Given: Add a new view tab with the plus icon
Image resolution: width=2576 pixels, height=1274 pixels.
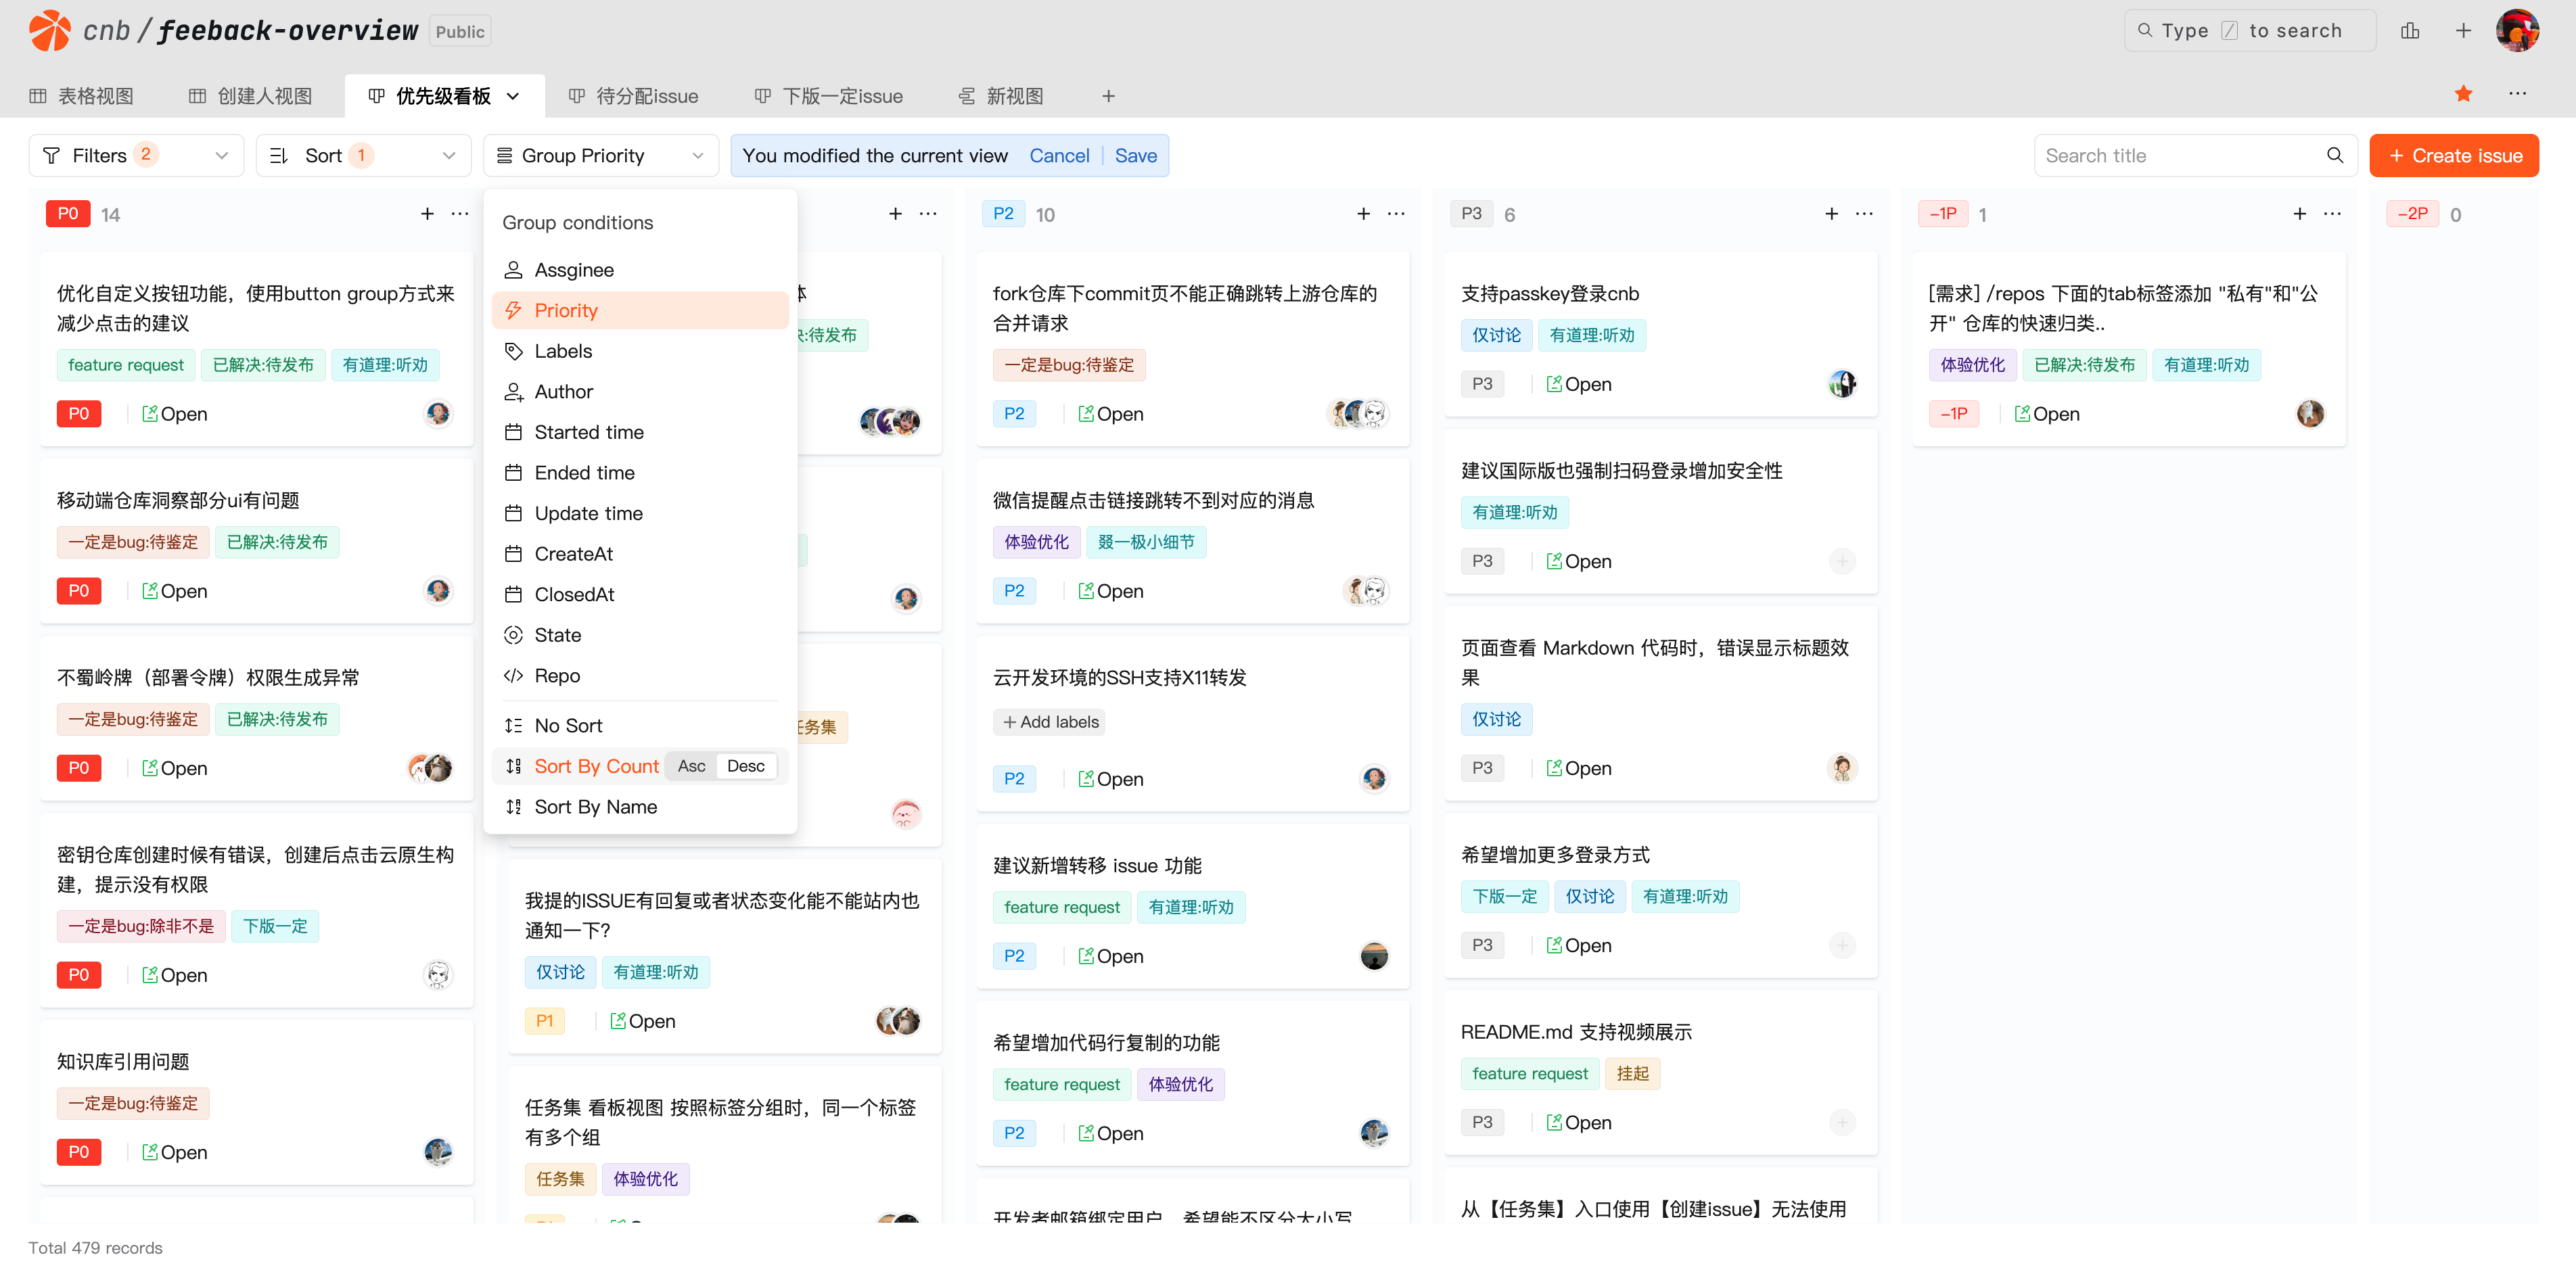Looking at the screenshot, I should pyautogui.click(x=1108, y=96).
